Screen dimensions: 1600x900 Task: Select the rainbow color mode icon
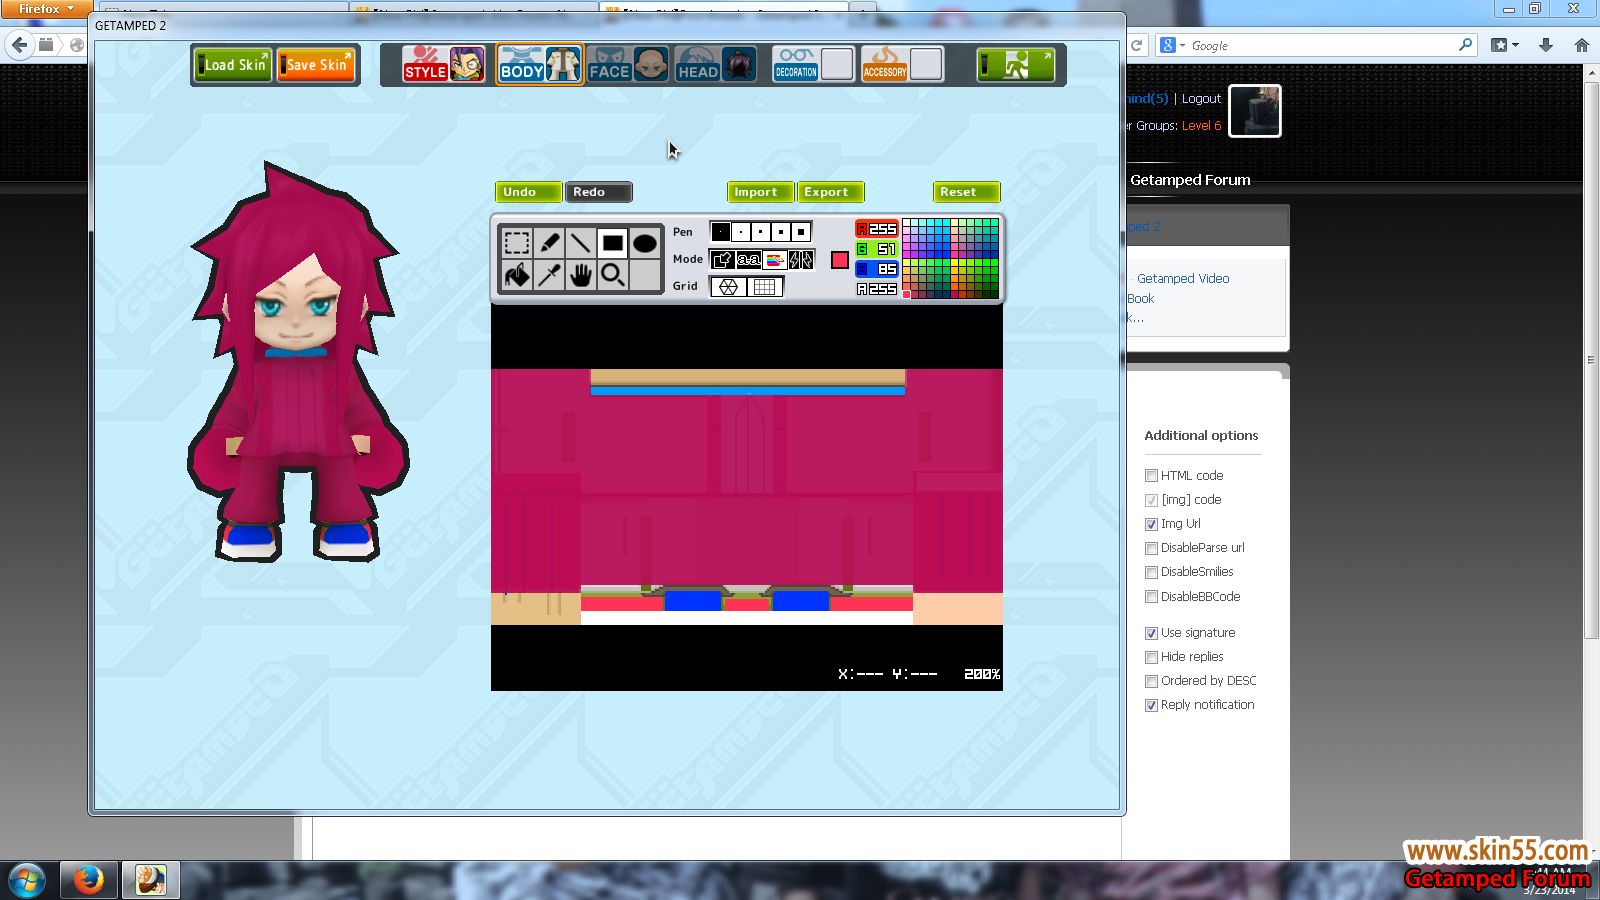pos(775,260)
